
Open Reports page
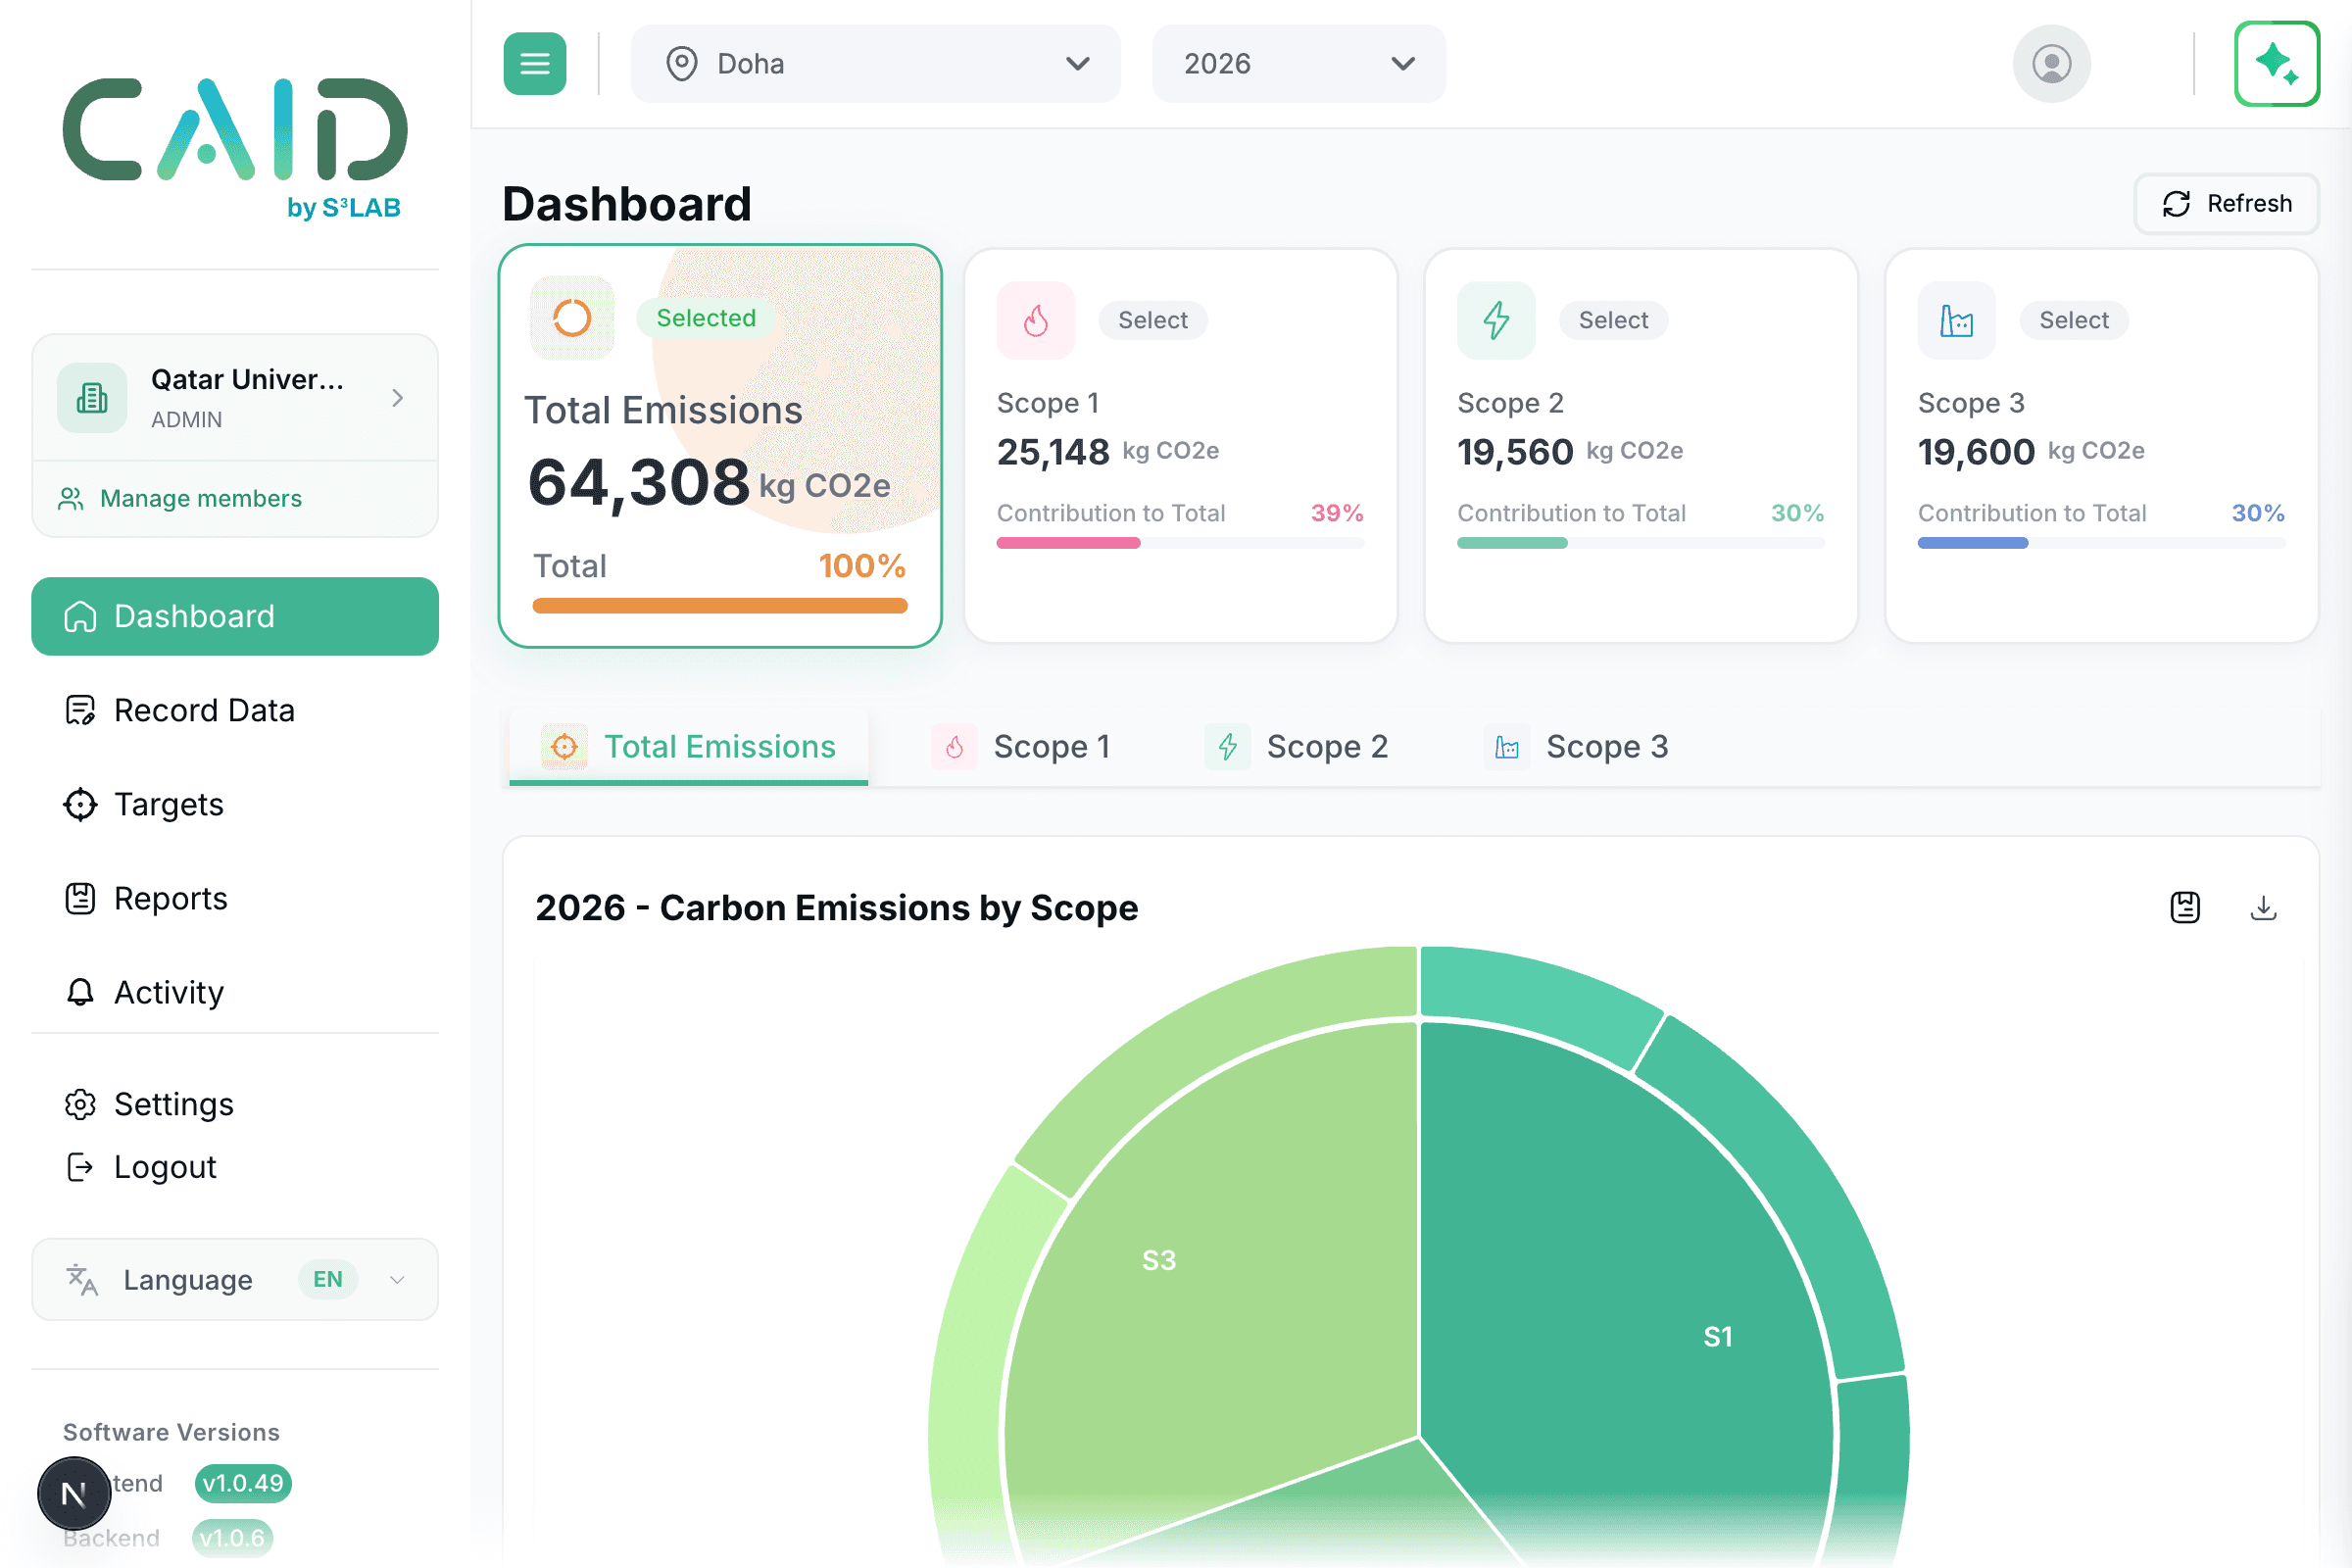click(235, 898)
